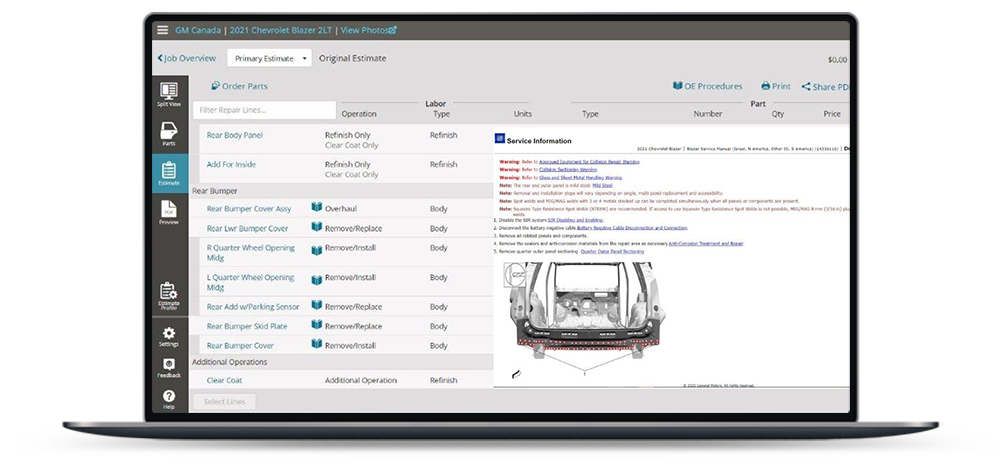Open Settings gear icon
Screen dimensions: 1000x467
169,337
